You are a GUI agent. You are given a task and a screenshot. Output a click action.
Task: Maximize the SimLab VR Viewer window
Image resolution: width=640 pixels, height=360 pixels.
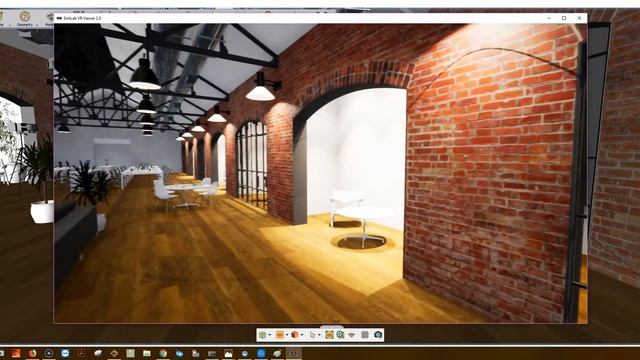564,18
